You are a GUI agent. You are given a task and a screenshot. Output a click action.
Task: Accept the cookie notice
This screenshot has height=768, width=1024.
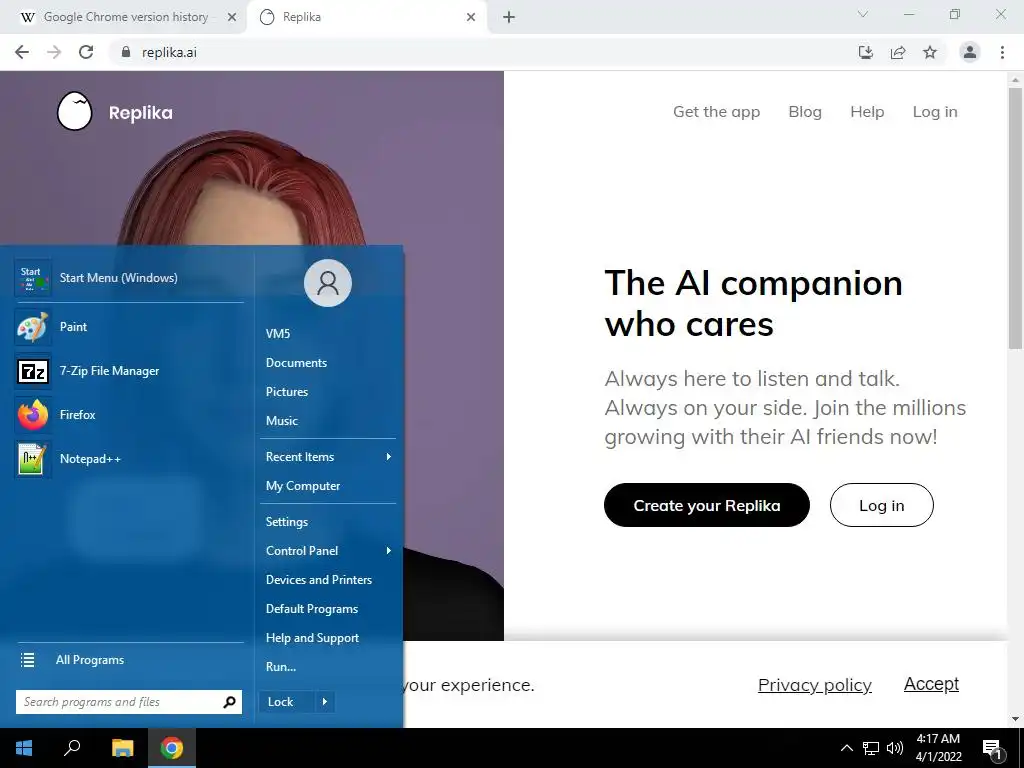(x=931, y=684)
